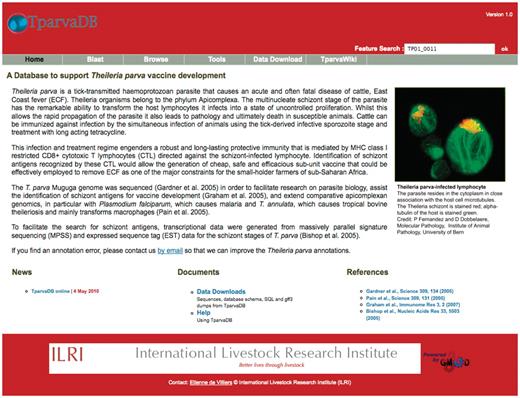The height and width of the screenshot is (398, 520).
Task: Open Etienne de Villiers contact link
Action: (x=211, y=382)
